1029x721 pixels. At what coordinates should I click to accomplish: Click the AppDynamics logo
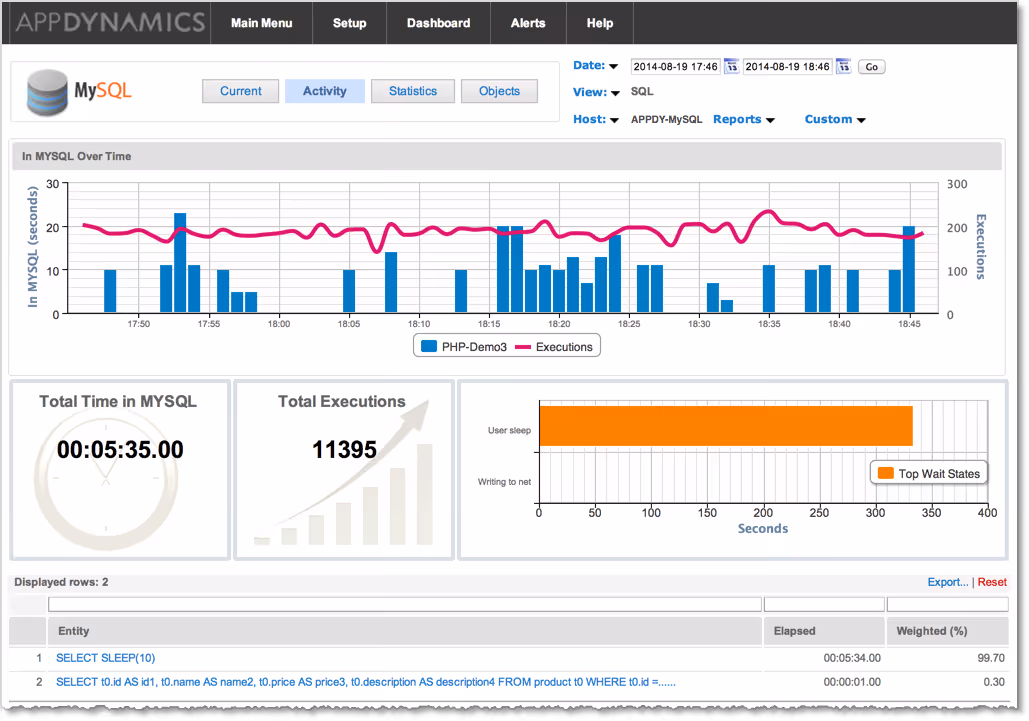(x=110, y=22)
